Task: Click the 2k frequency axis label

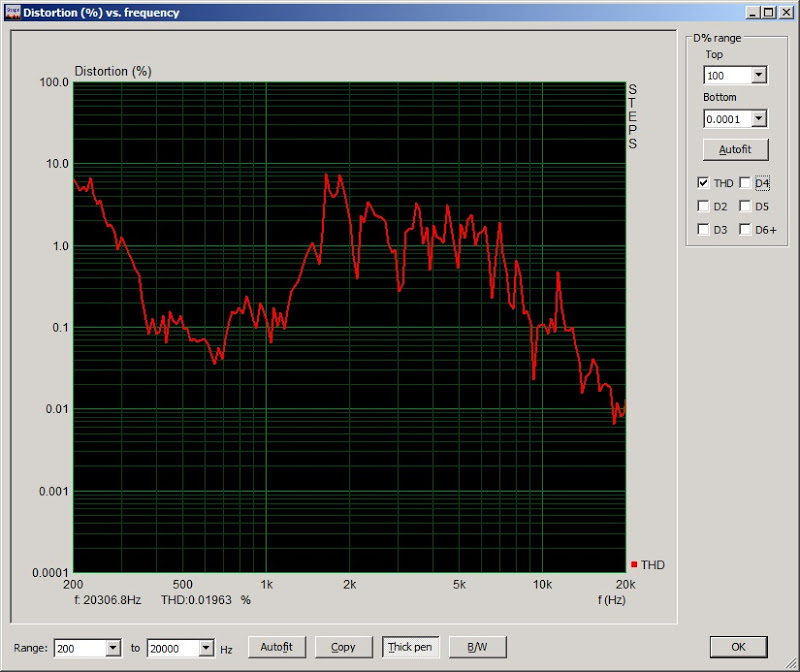Action: [x=349, y=584]
